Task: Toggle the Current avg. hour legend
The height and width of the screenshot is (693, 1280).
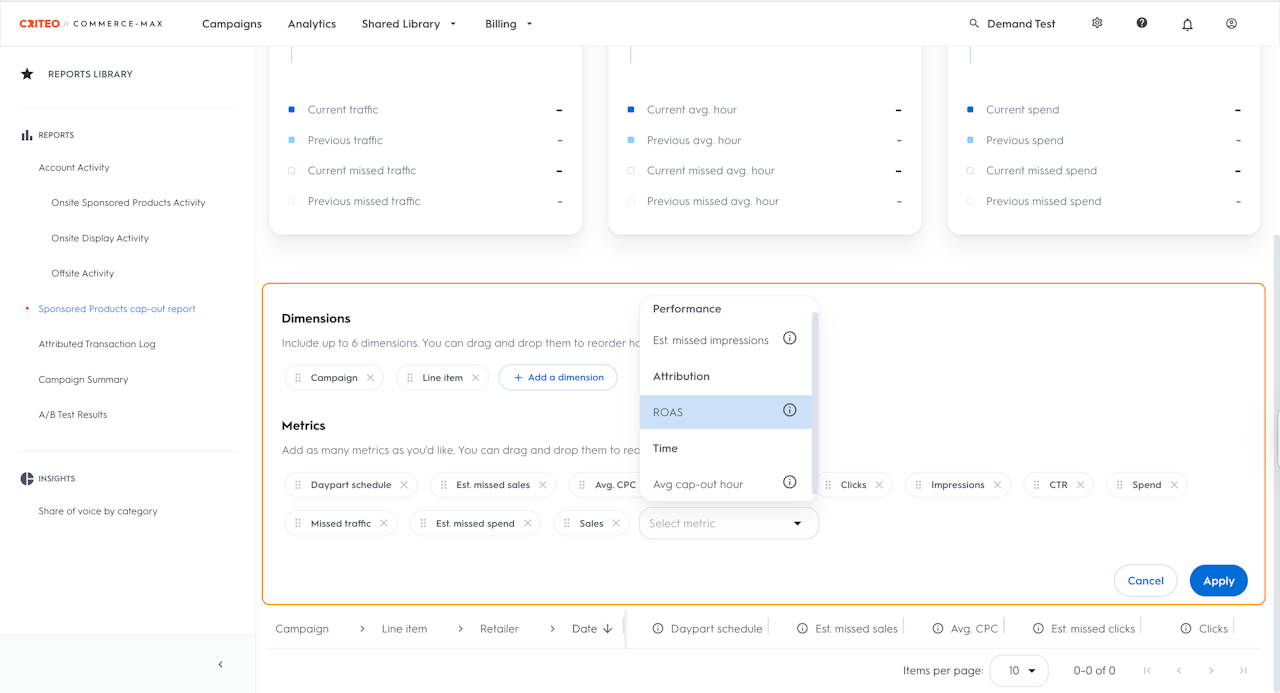Action: click(x=691, y=110)
